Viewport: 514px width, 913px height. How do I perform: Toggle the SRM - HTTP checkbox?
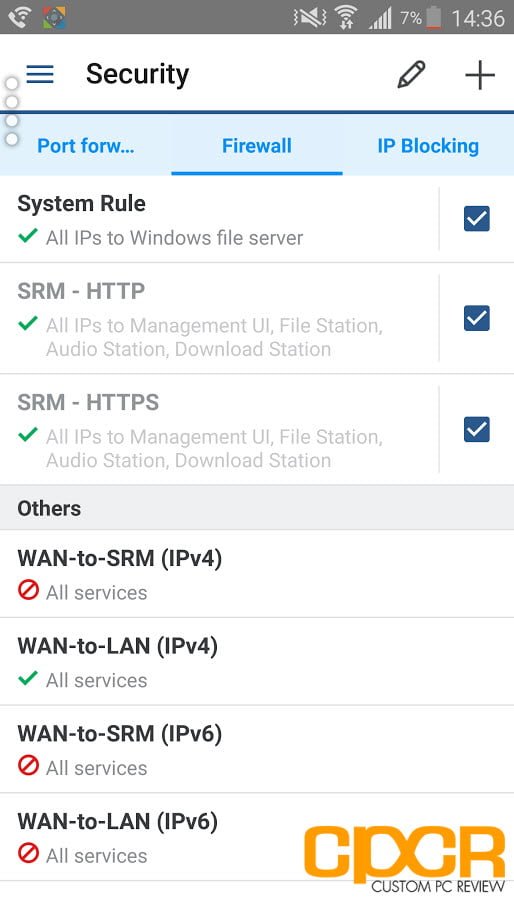pos(476,319)
